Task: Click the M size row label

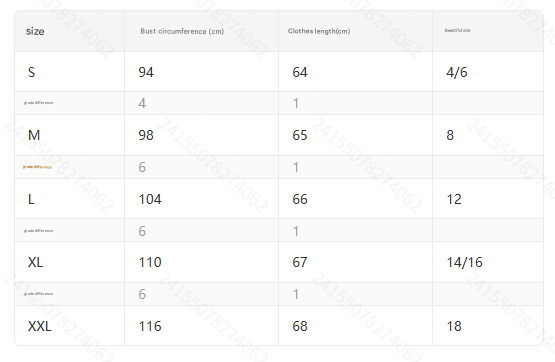Action: coord(34,135)
